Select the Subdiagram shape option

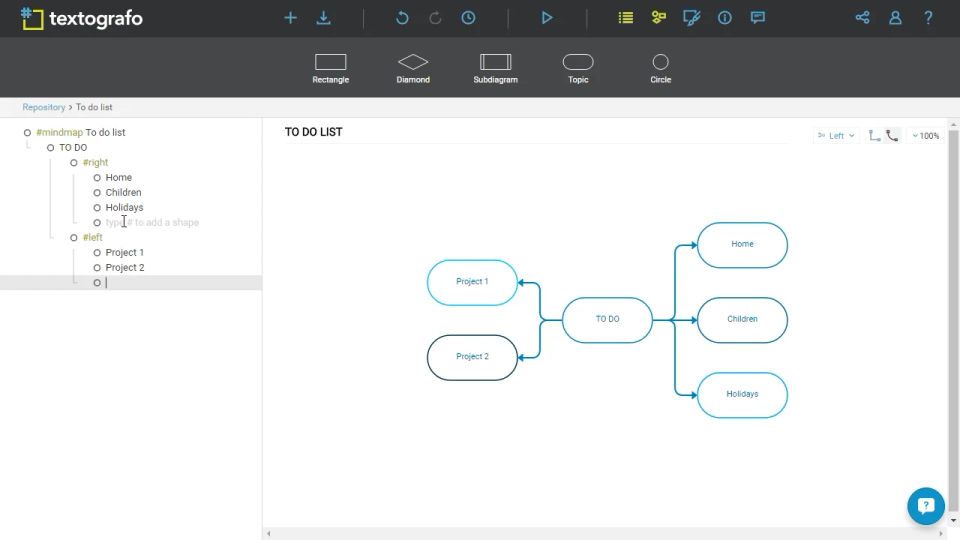[495, 68]
